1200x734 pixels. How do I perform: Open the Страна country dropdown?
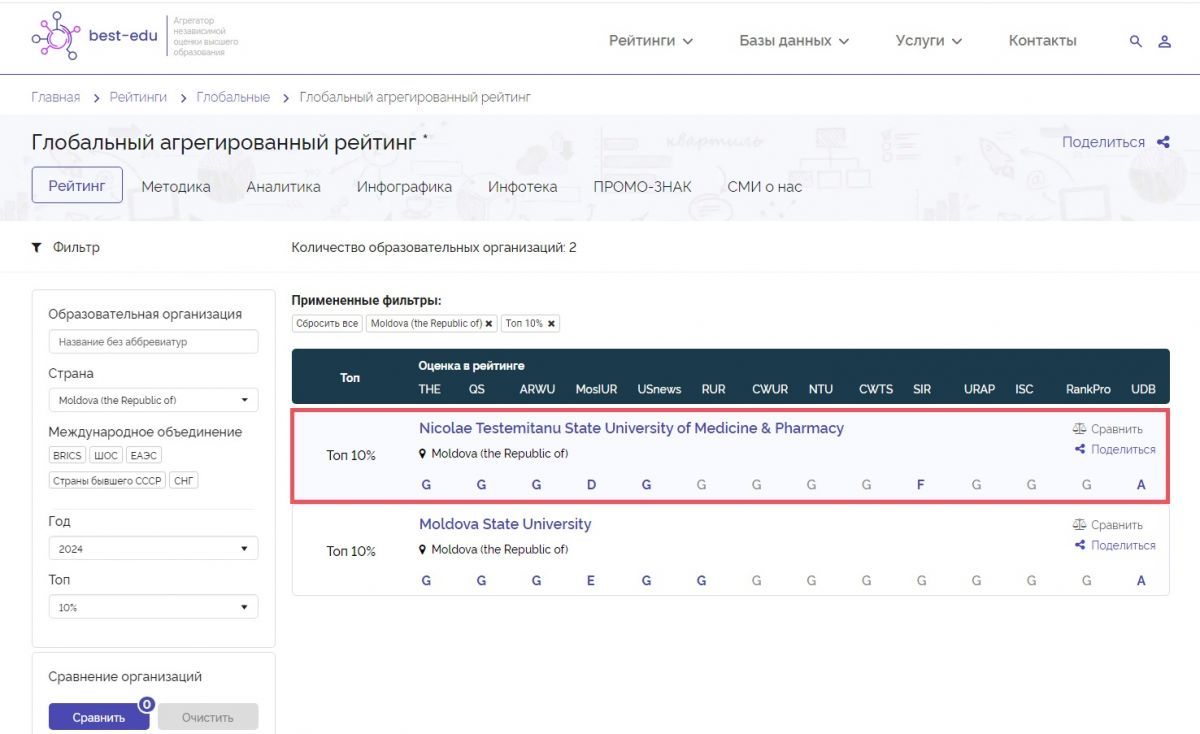tap(153, 400)
